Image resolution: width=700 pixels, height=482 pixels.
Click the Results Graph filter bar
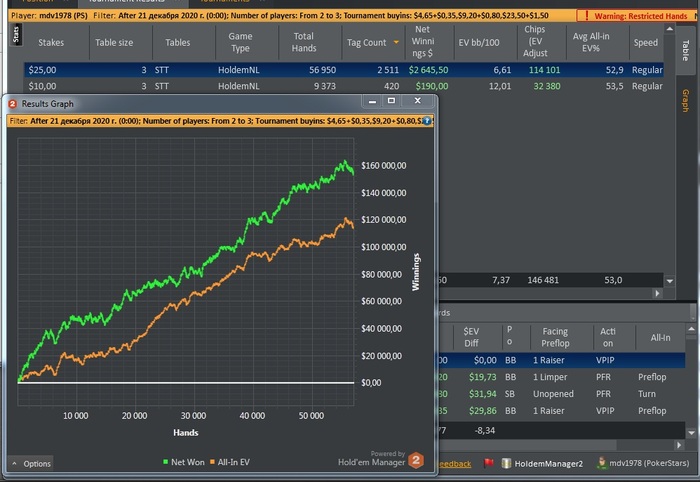tap(220, 121)
